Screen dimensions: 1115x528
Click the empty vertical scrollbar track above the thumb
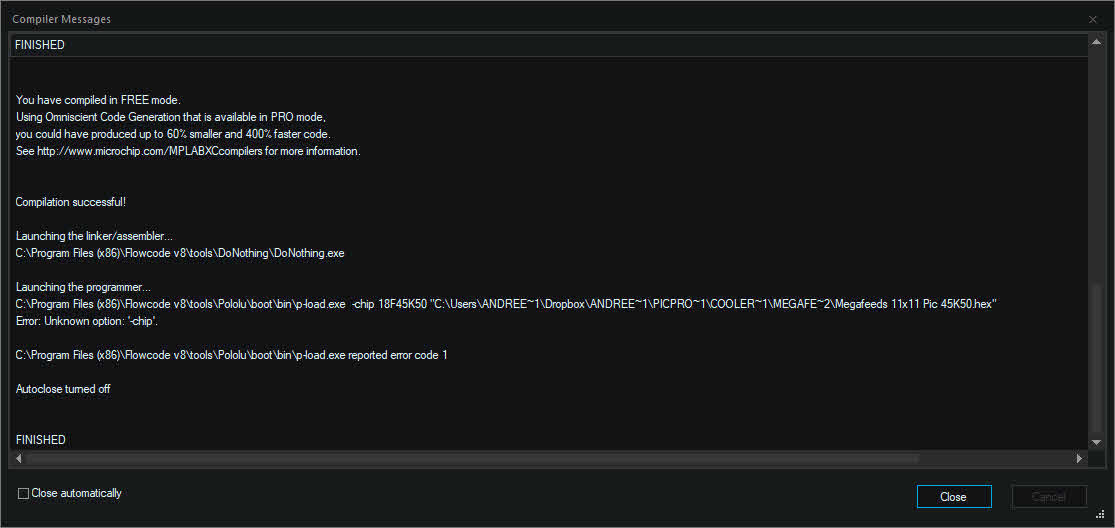pyautogui.click(x=1096, y=167)
